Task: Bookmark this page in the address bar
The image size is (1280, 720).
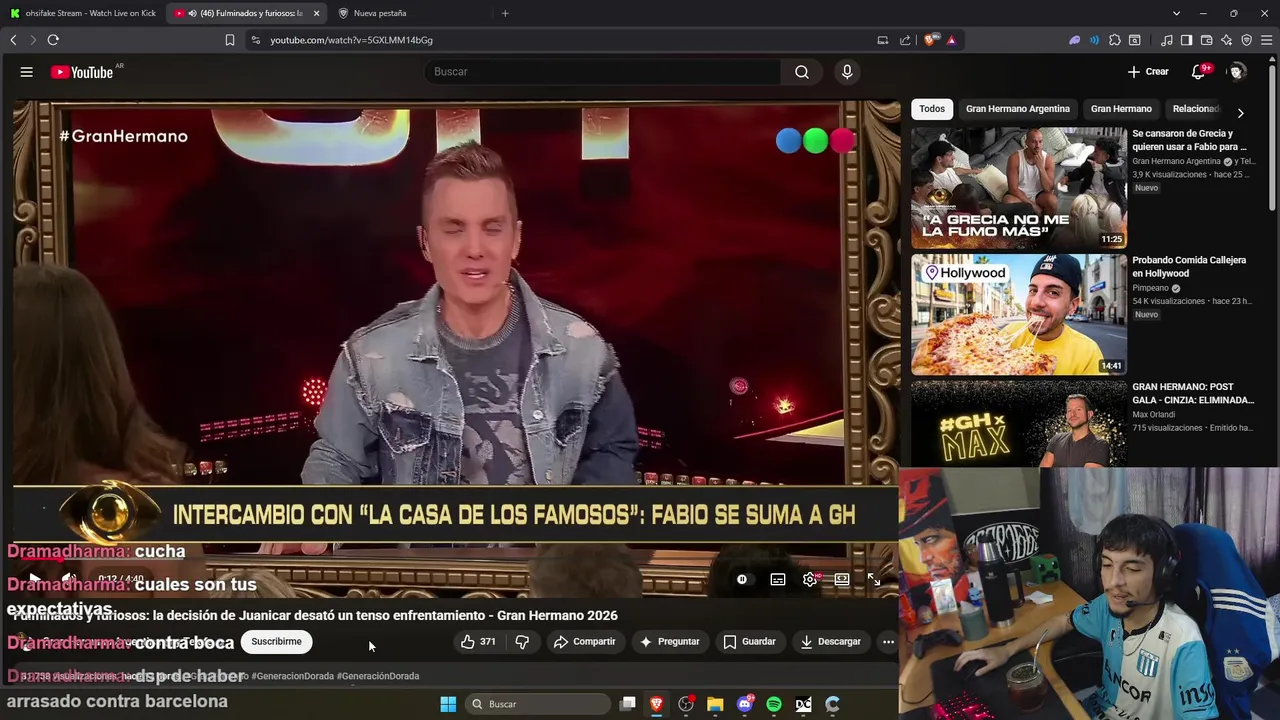Action: click(x=230, y=40)
